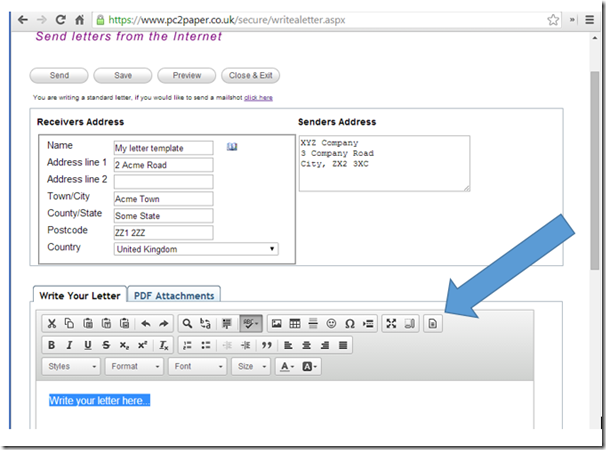This screenshot has width=606, height=450.
Task: Toggle italic formatting
Action: [70, 345]
